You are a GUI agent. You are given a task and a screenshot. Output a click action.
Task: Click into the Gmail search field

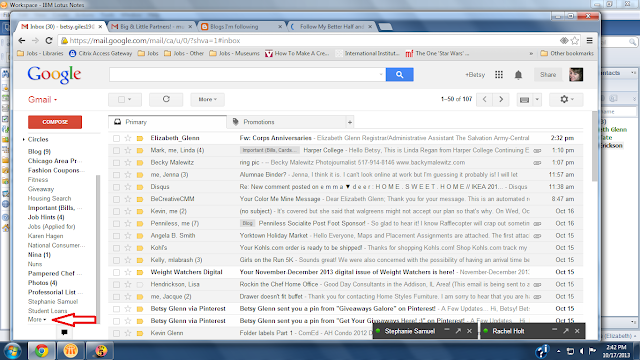[245, 75]
